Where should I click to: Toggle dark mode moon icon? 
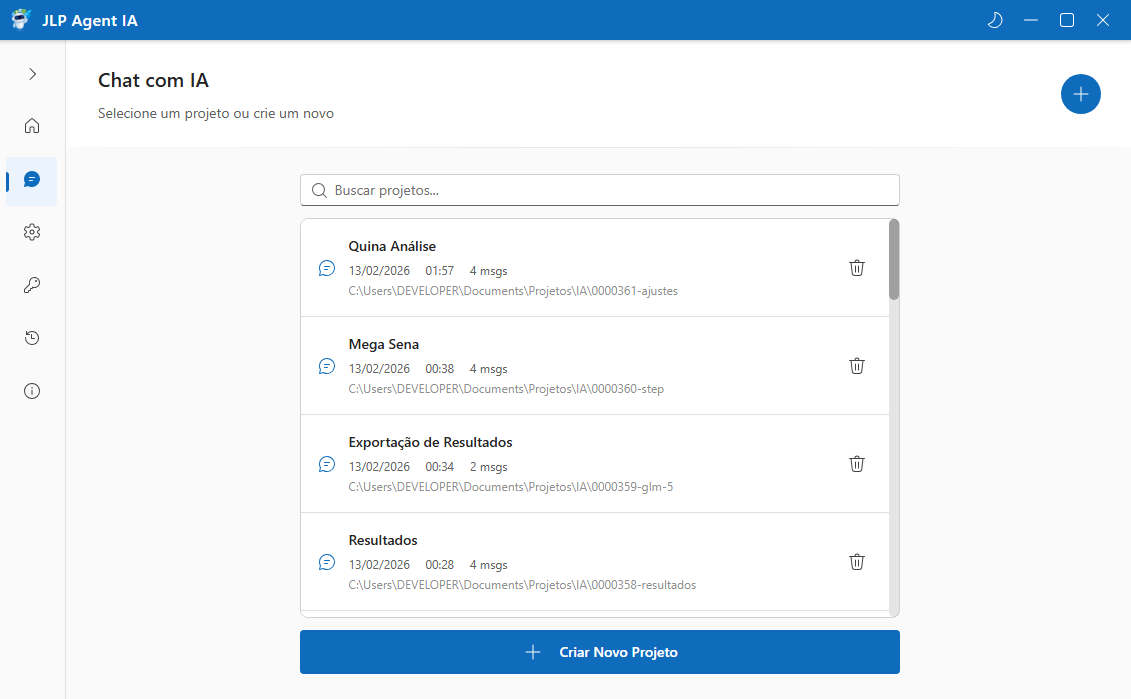pyautogui.click(x=994, y=20)
